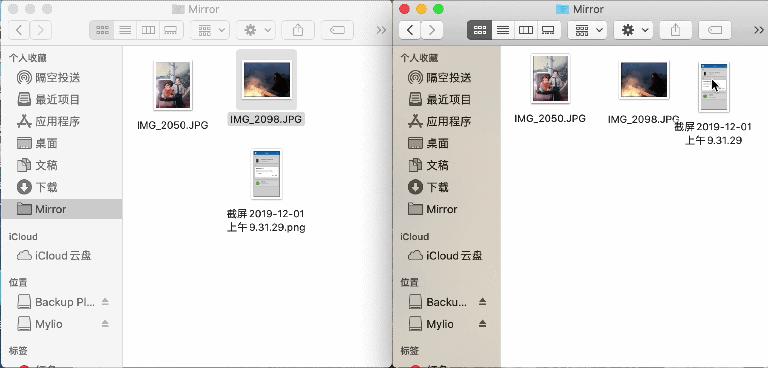The height and width of the screenshot is (368, 768).
Task: Switch left window to icon view
Action: (102, 30)
